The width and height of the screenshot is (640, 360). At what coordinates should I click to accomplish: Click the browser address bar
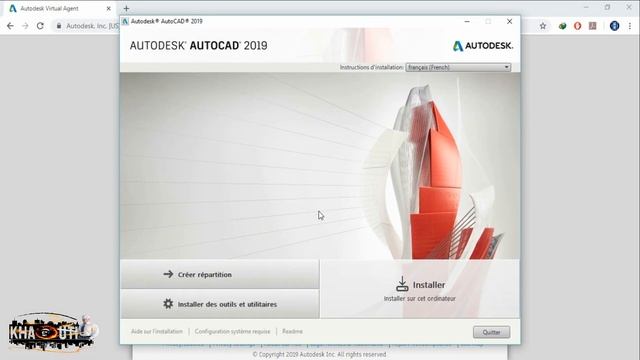(x=86, y=26)
